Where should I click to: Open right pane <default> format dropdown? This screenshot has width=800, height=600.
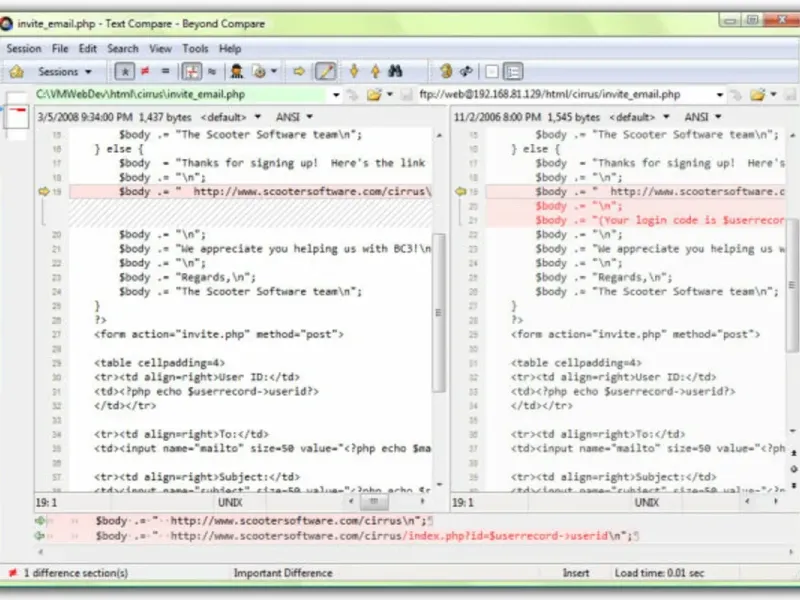(639, 117)
